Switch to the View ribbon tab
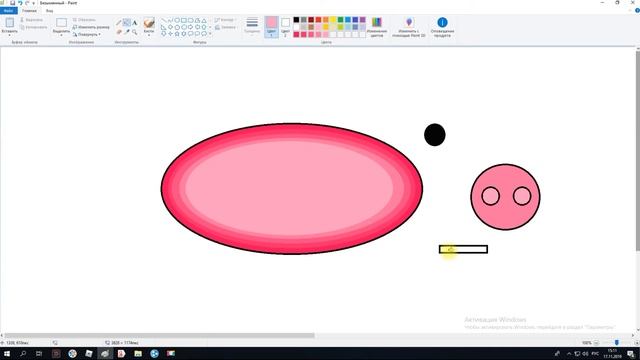The width and height of the screenshot is (640, 360). tap(49, 11)
